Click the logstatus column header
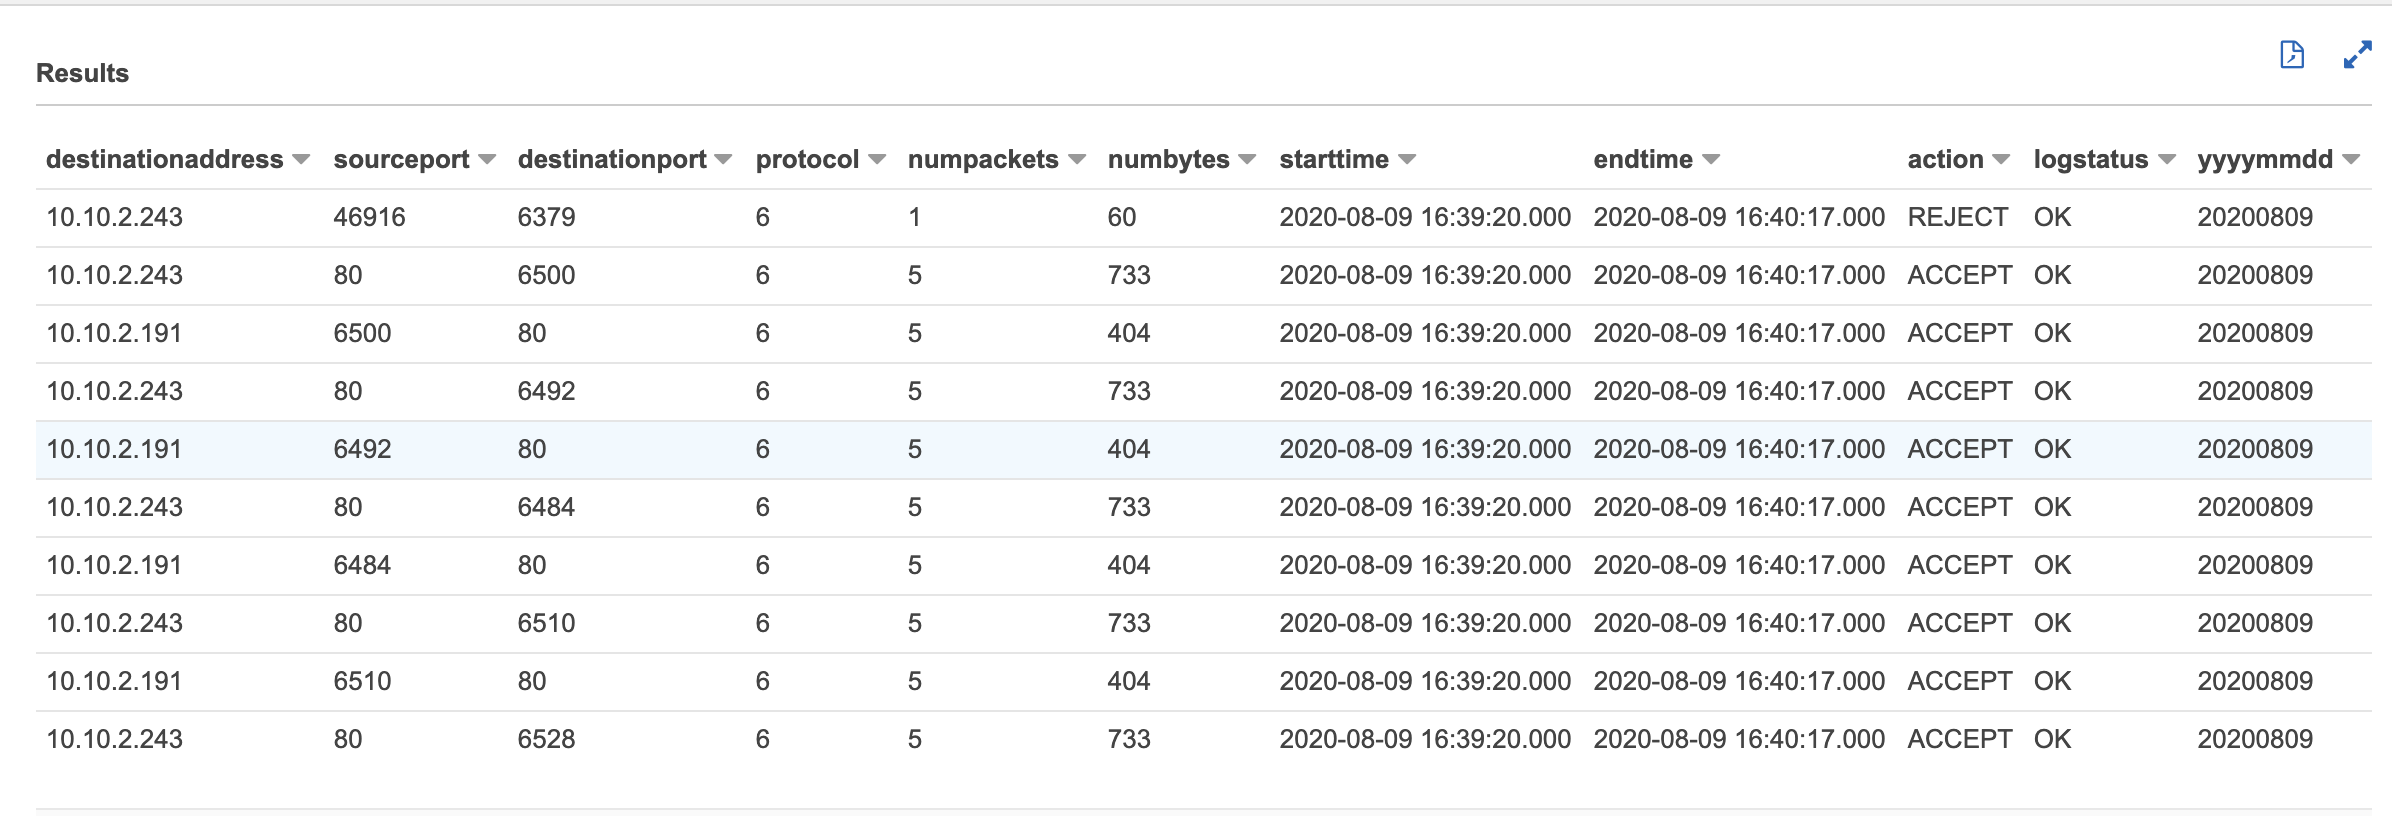The height and width of the screenshot is (816, 2392). 2091,160
